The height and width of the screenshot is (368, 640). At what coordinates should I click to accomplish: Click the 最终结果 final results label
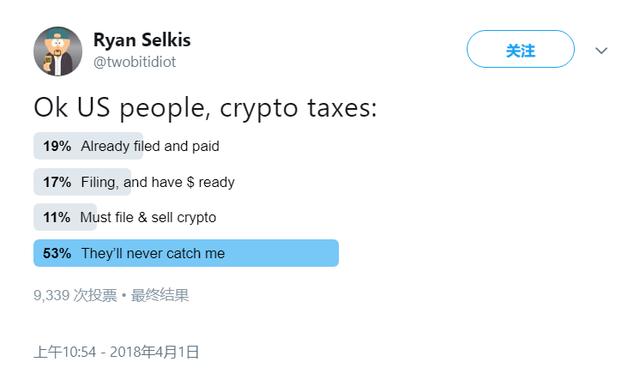(x=160, y=295)
